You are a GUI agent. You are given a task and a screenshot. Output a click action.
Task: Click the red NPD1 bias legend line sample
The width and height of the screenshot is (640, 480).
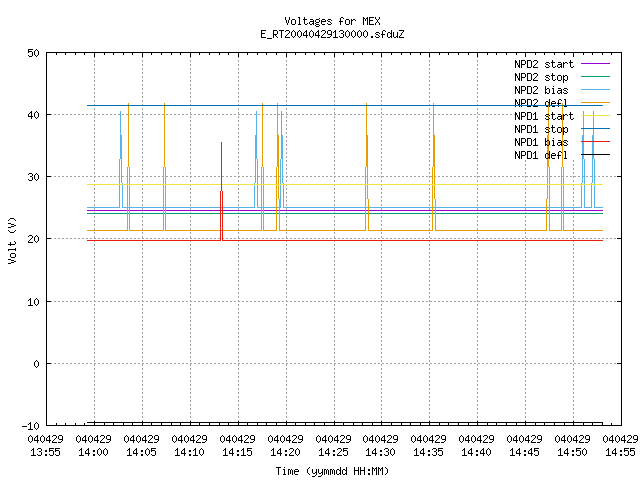[x=595, y=142]
